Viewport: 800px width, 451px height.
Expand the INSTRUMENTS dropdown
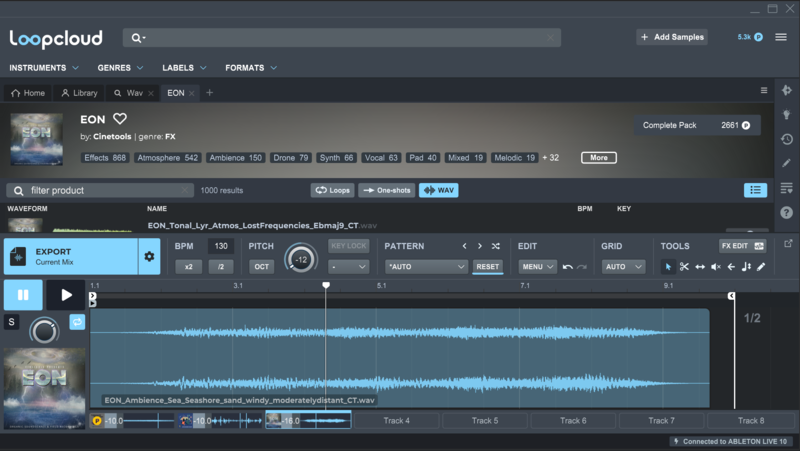click(x=44, y=68)
